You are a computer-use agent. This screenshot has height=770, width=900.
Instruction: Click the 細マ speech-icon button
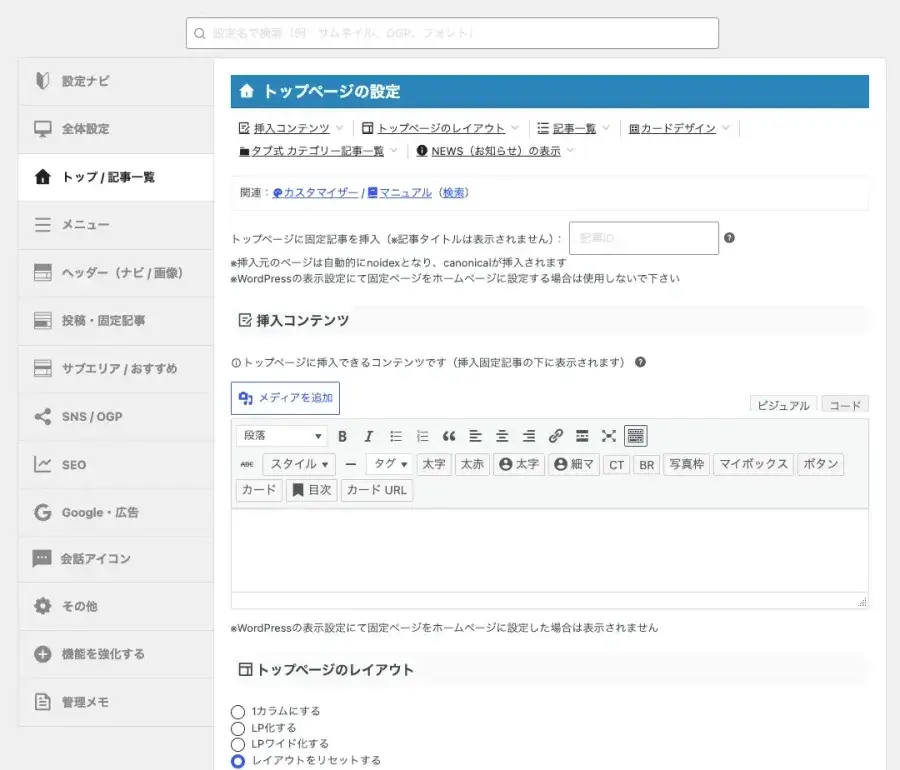(574, 464)
